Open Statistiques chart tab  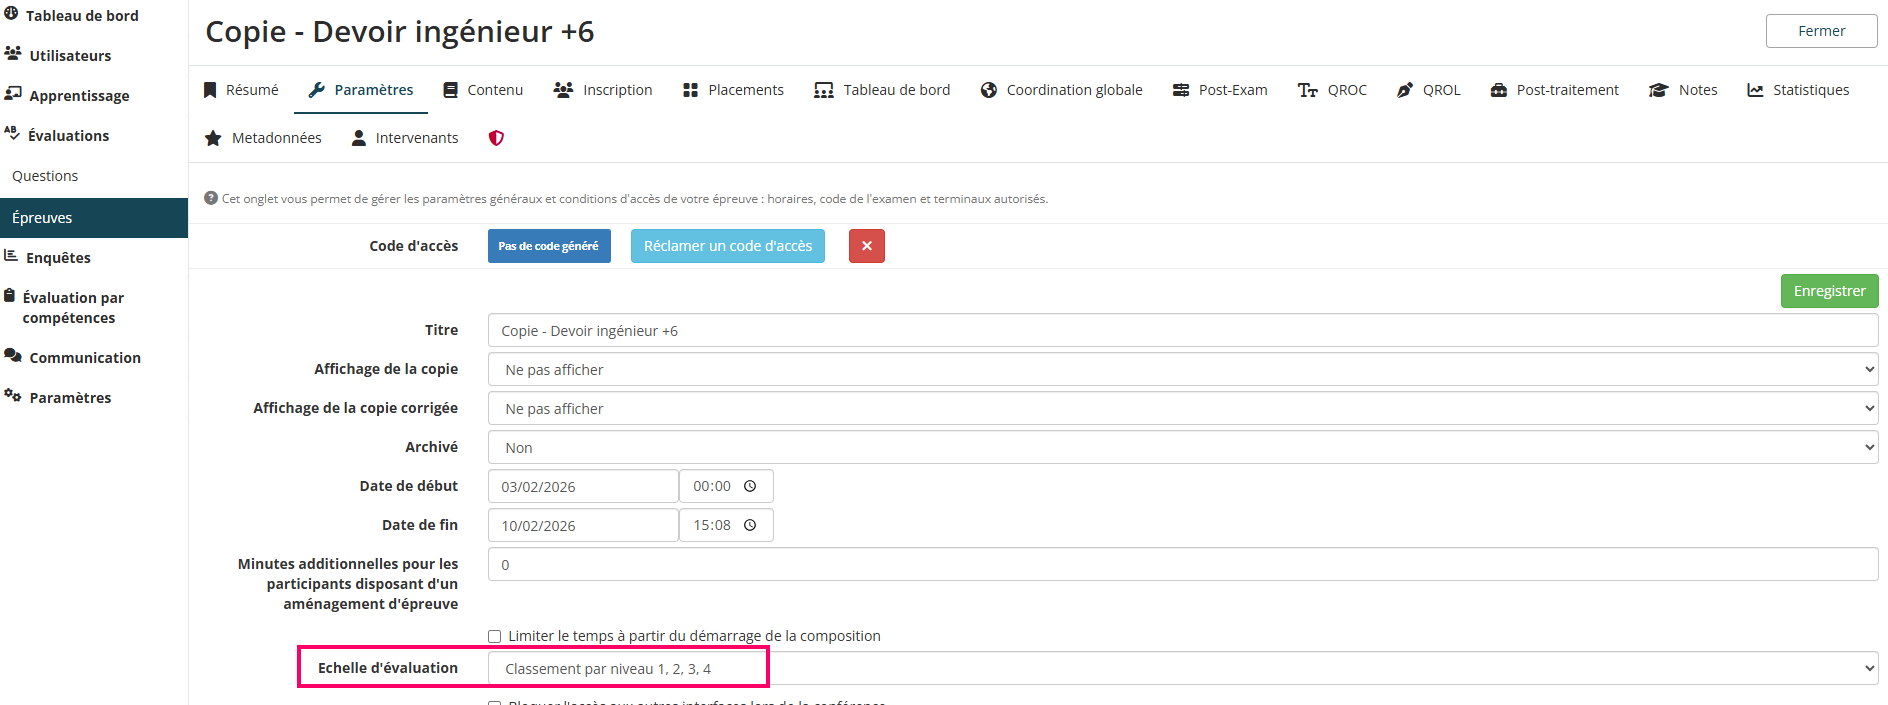(1798, 90)
